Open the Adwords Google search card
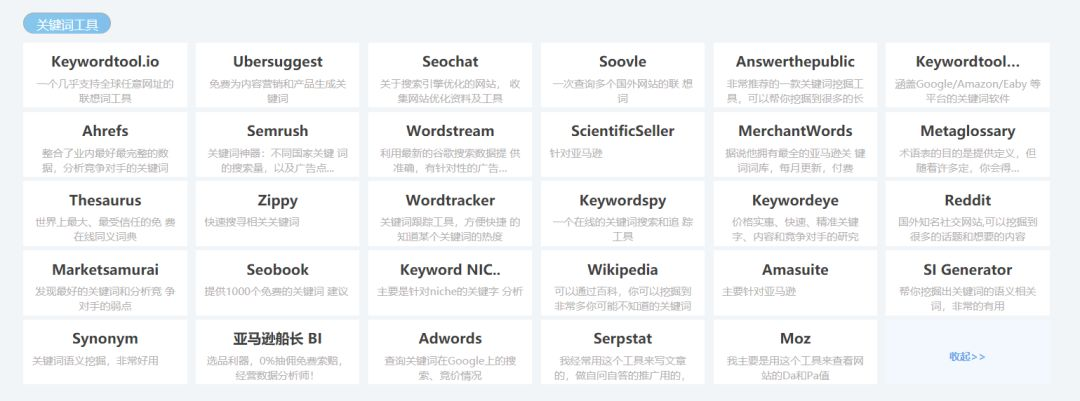Image resolution: width=1080 pixels, height=401 pixels. [x=450, y=351]
